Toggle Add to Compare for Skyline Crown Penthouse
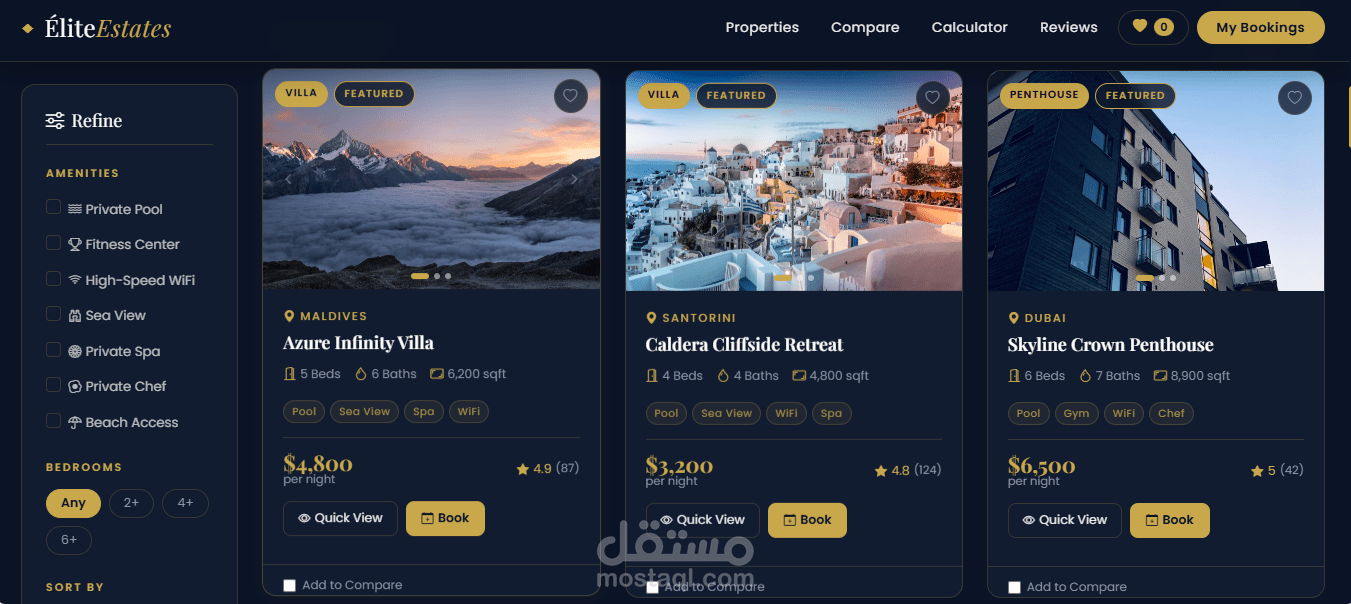 click(x=1014, y=587)
